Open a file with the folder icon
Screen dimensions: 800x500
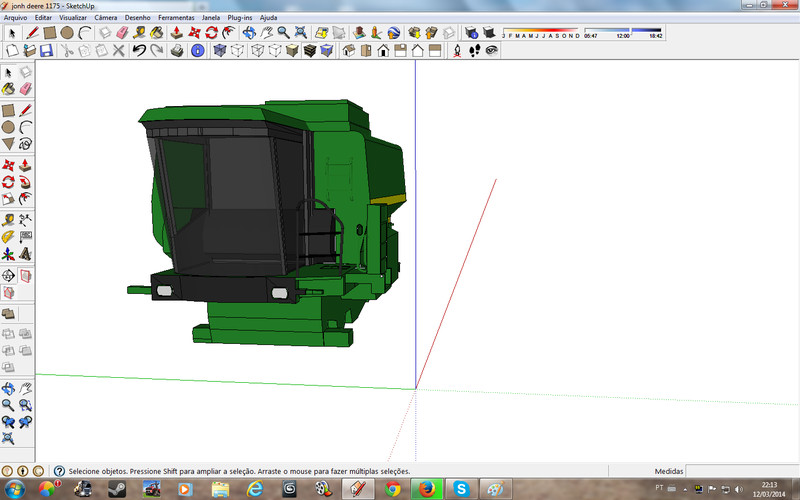click(30, 50)
